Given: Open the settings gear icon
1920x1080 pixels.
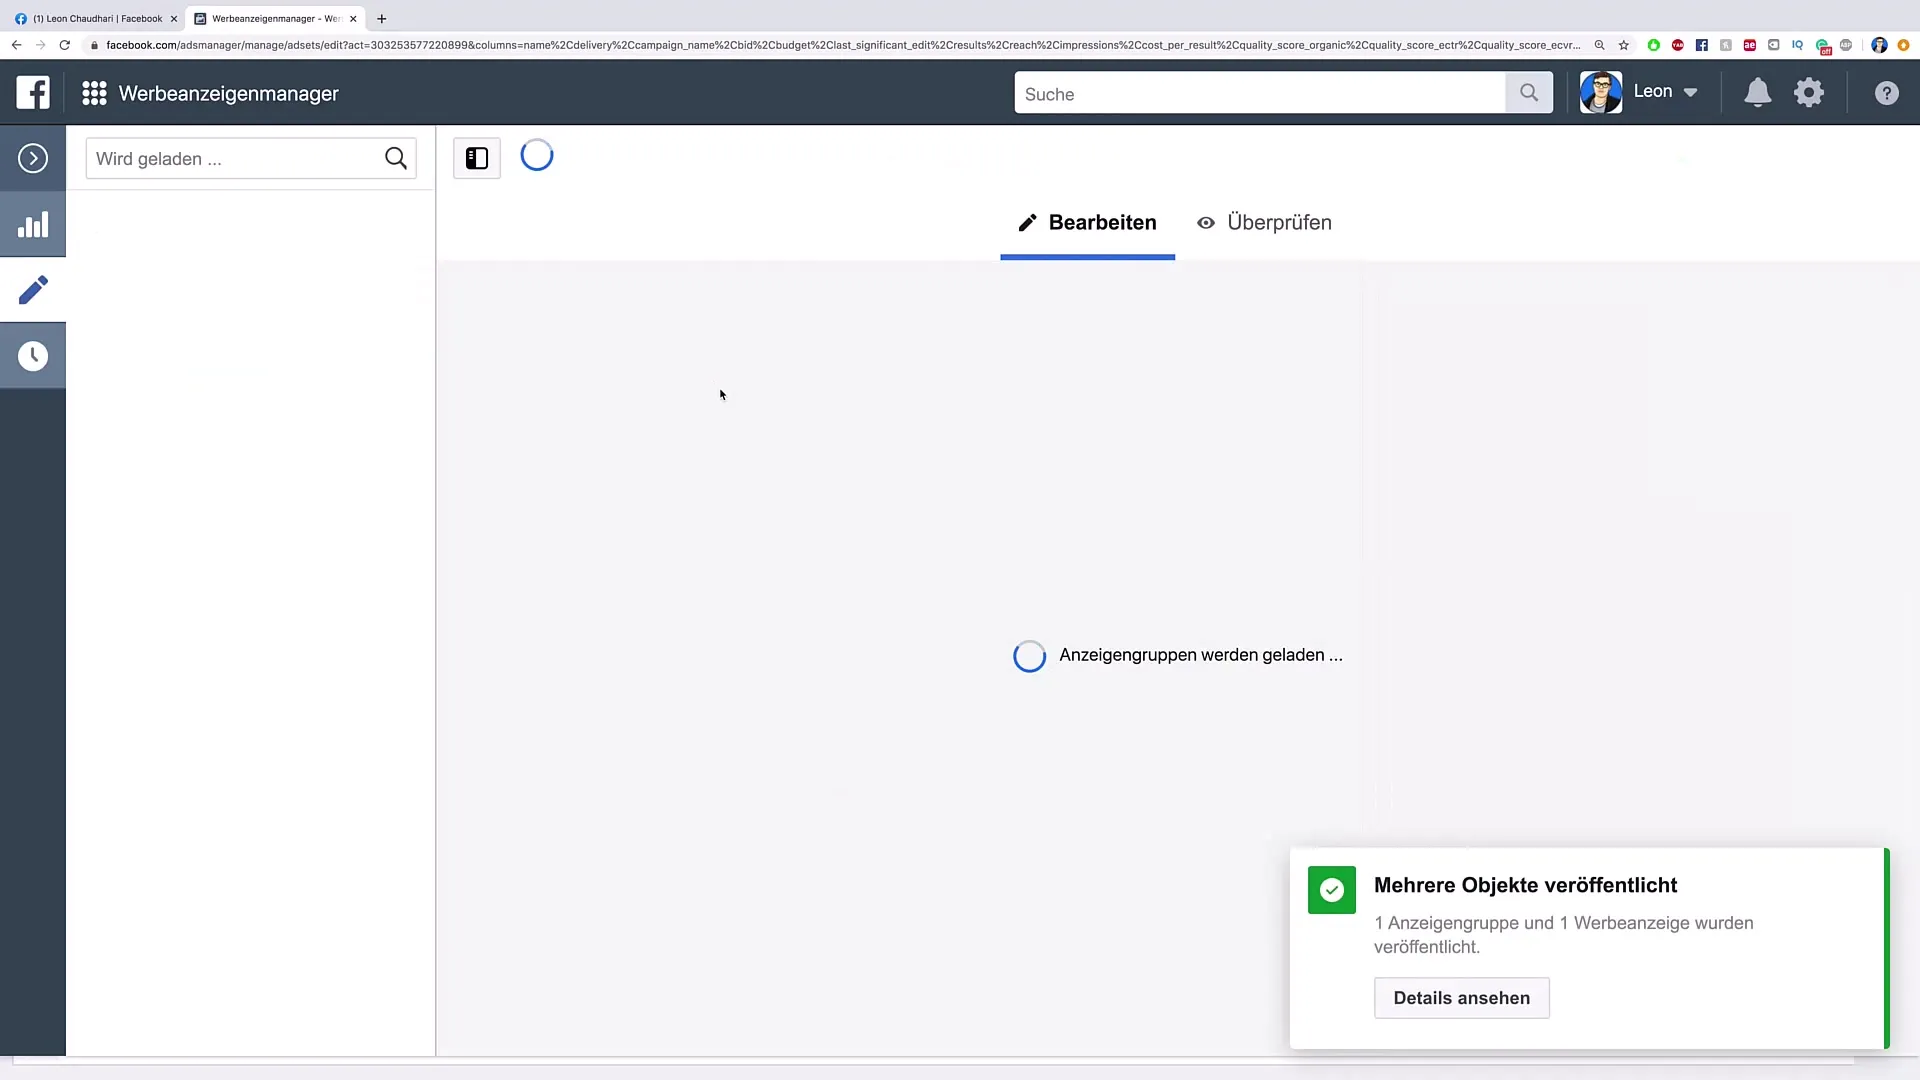Looking at the screenshot, I should (x=1809, y=93).
